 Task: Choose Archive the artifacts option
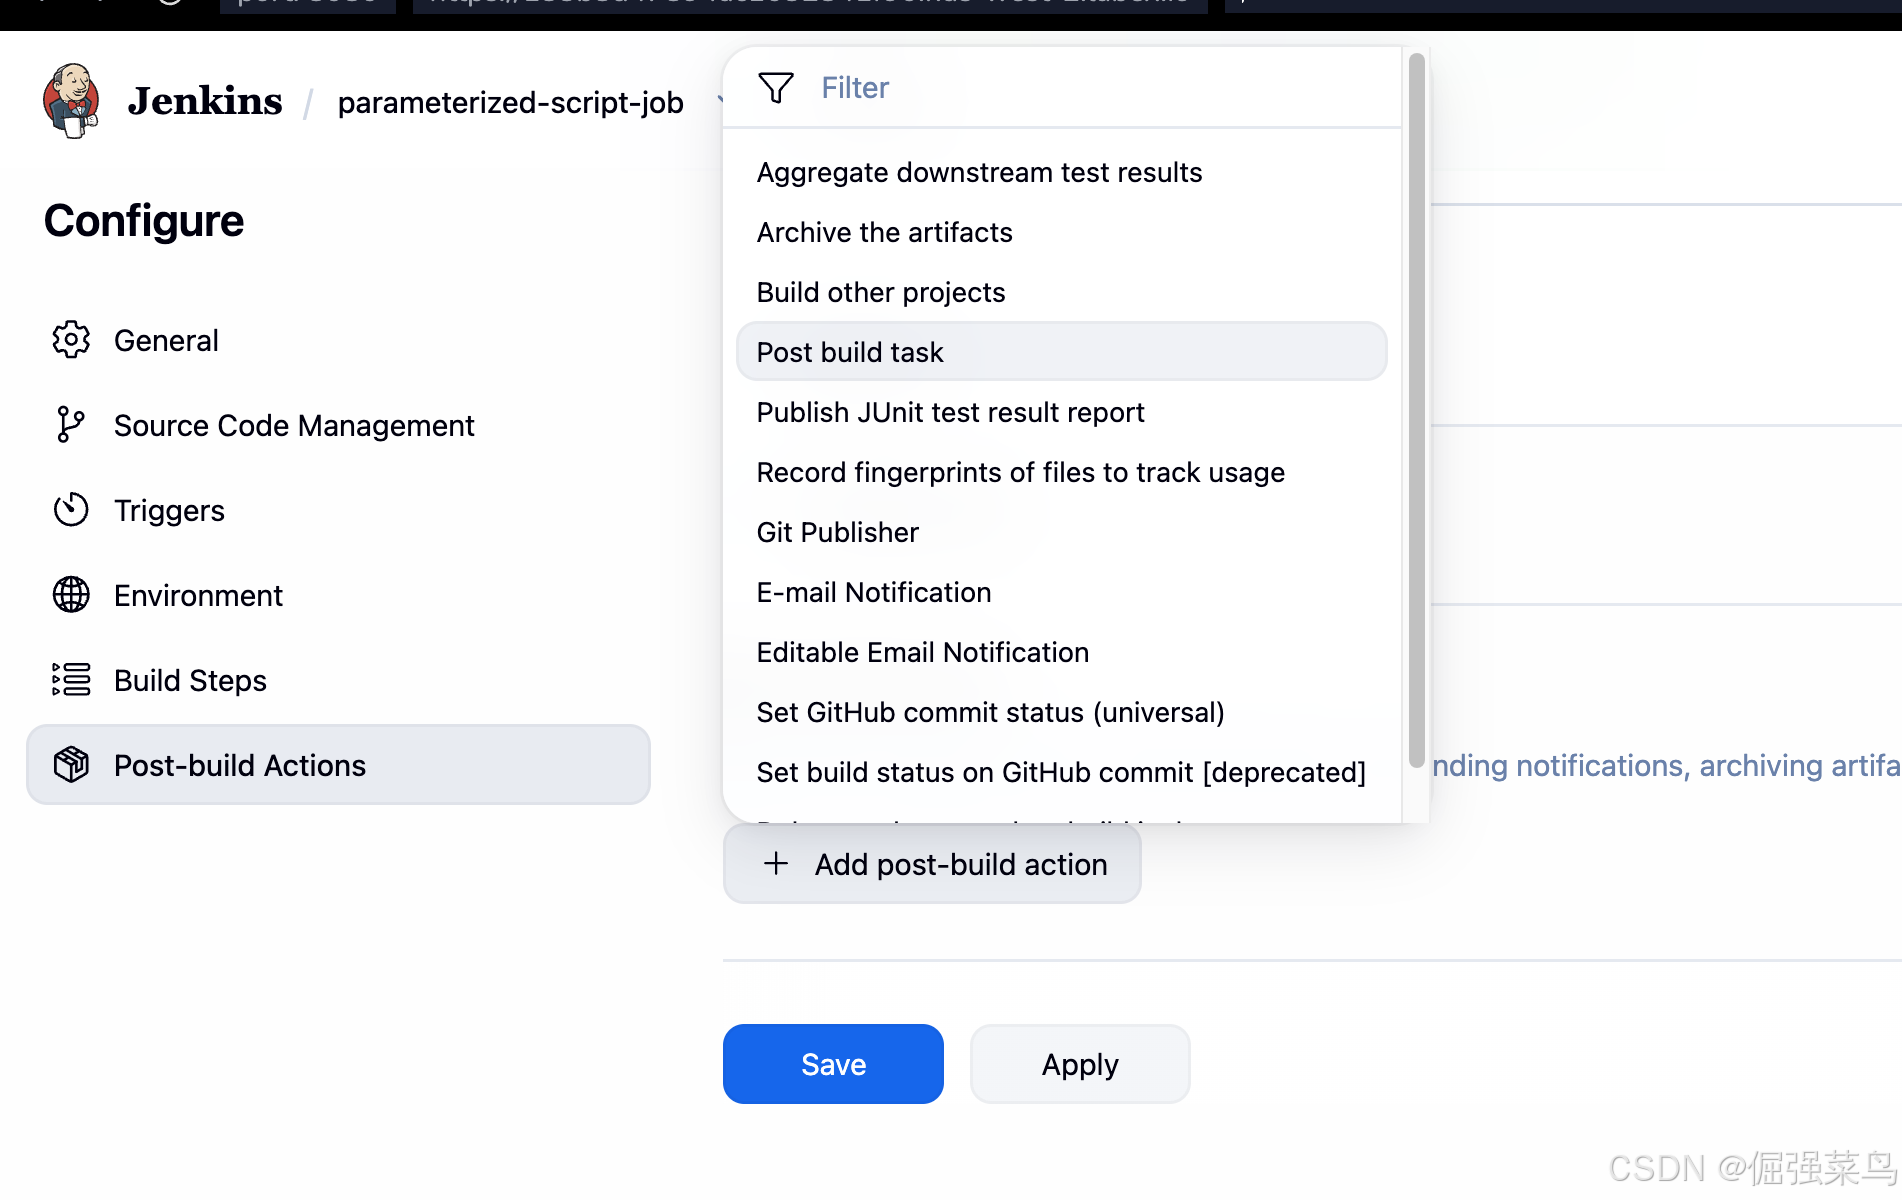click(884, 232)
